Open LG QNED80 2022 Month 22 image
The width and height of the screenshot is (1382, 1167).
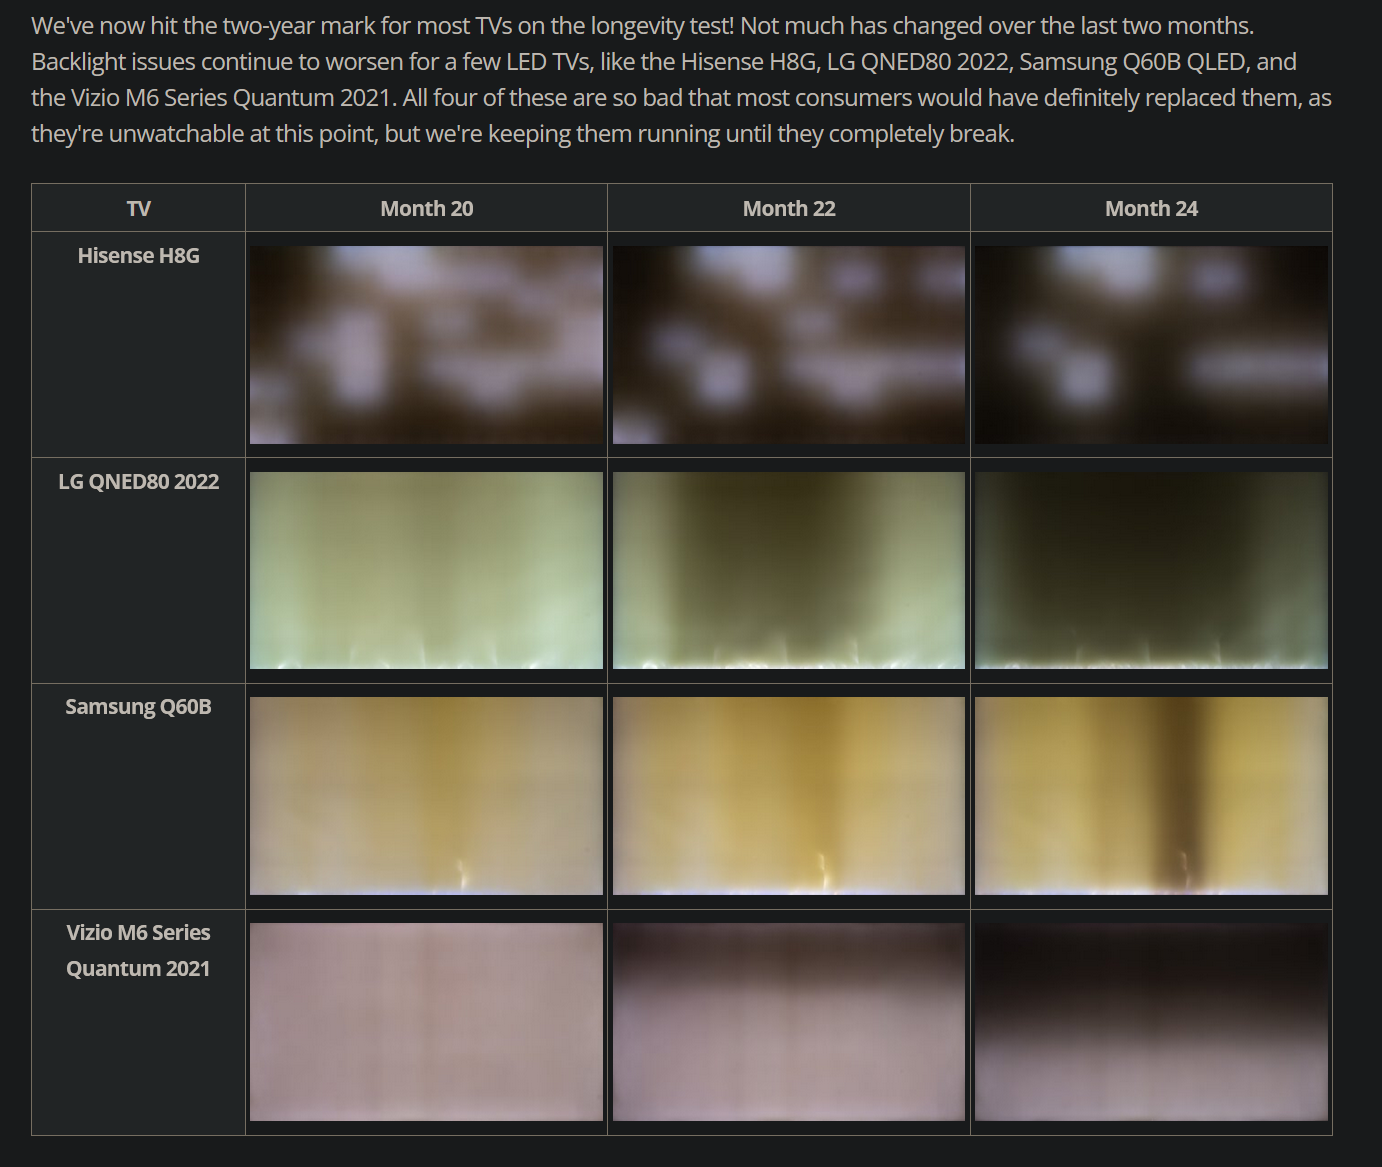click(x=789, y=570)
